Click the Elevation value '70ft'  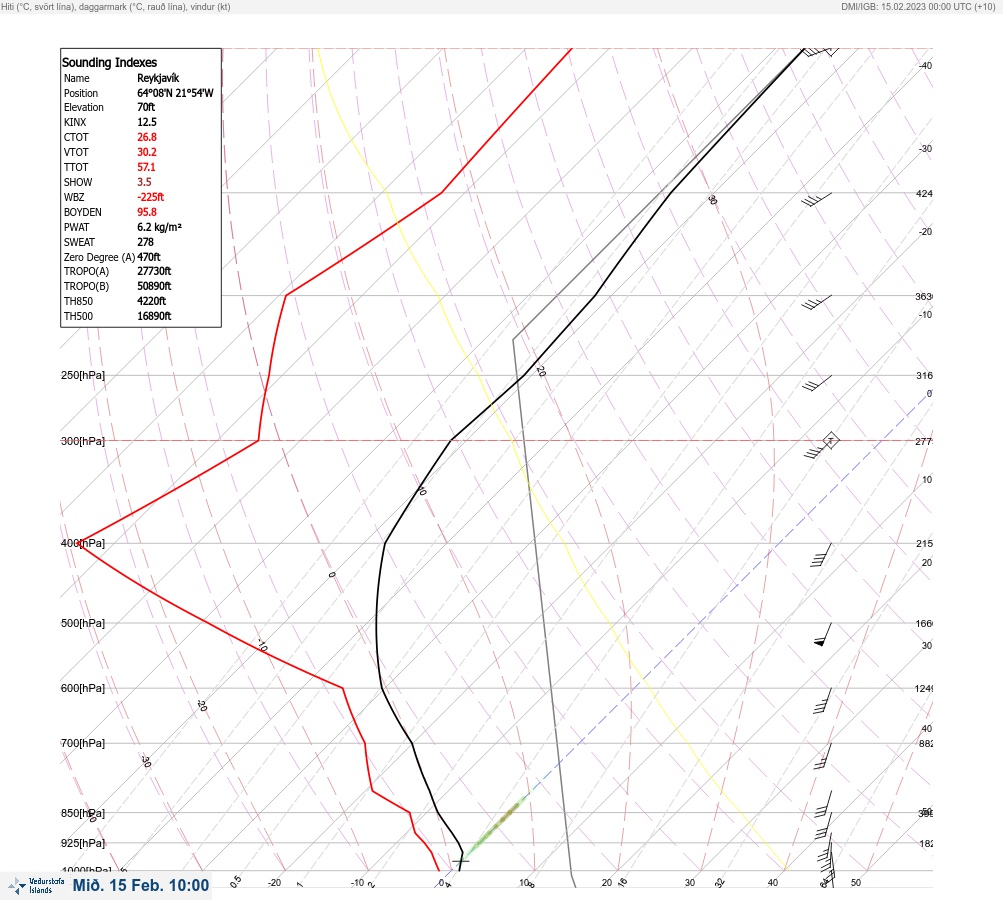[146, 107]
